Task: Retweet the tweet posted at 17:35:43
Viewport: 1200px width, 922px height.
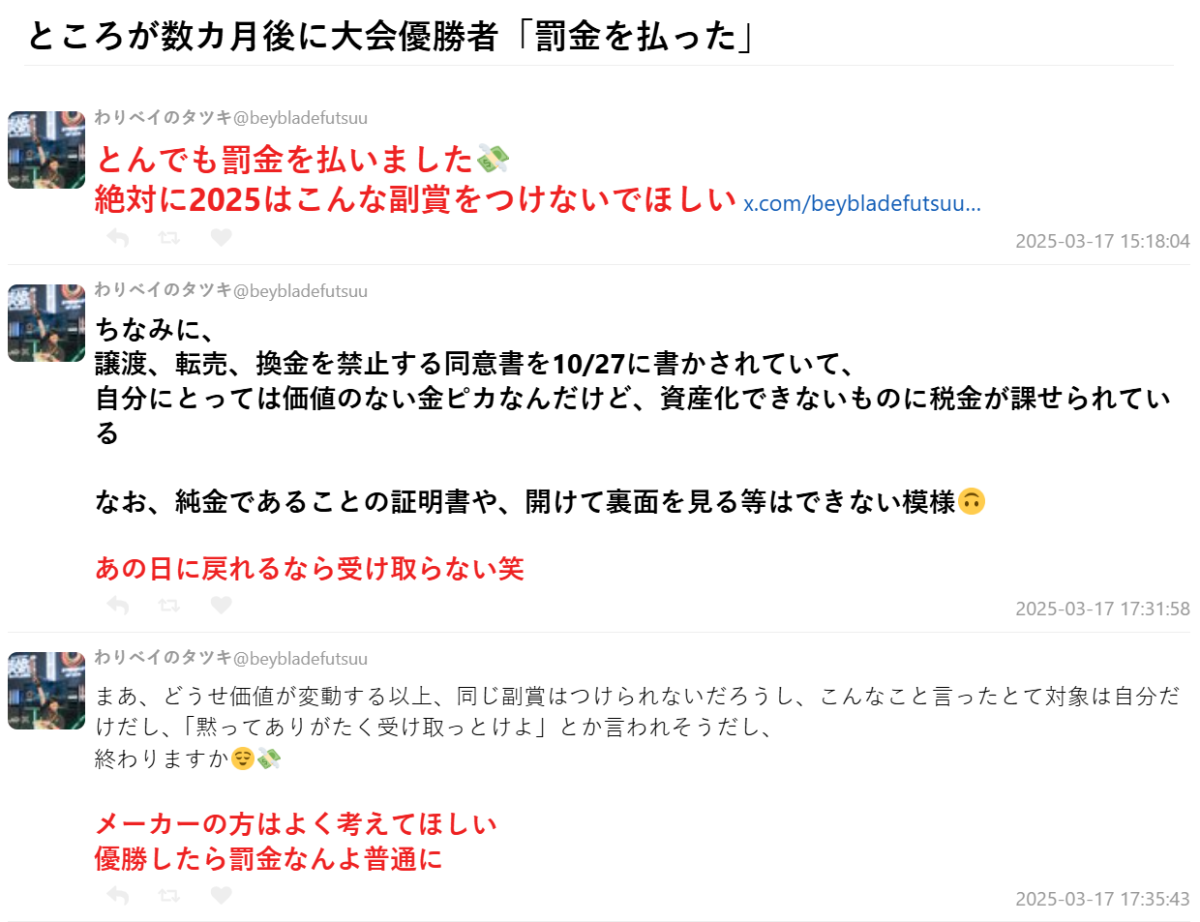Action: coord(170,894)
